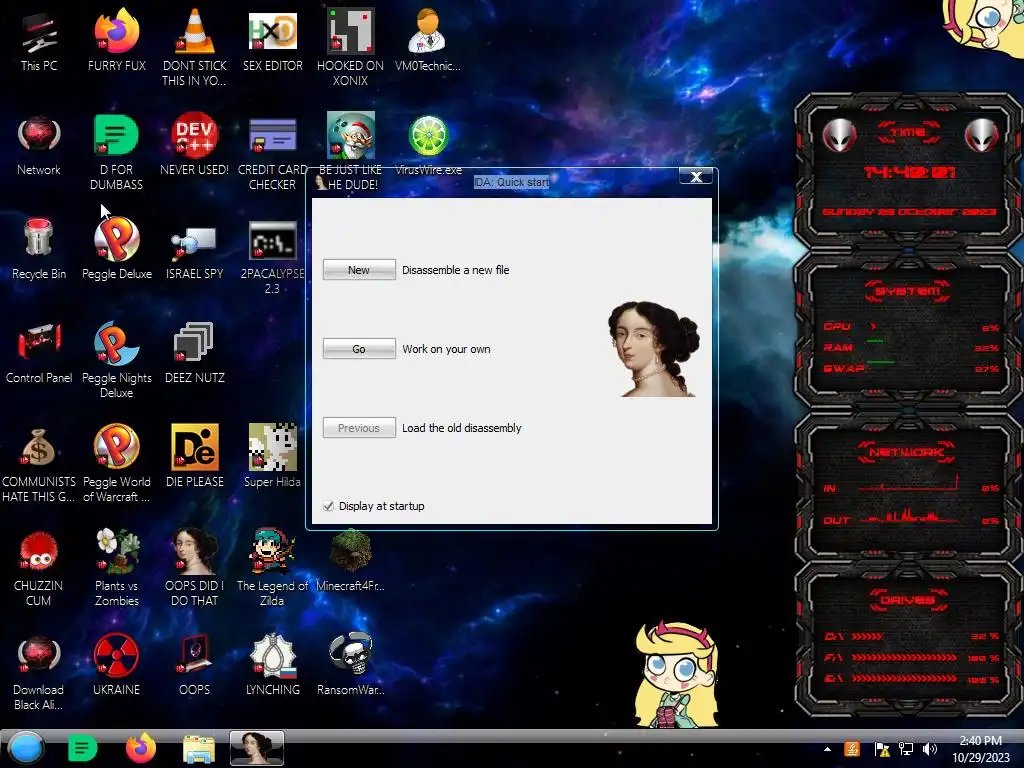Screen dimensions: 1024x768
Task: Click the TIME gadget panel
Action: click(908, 171)
